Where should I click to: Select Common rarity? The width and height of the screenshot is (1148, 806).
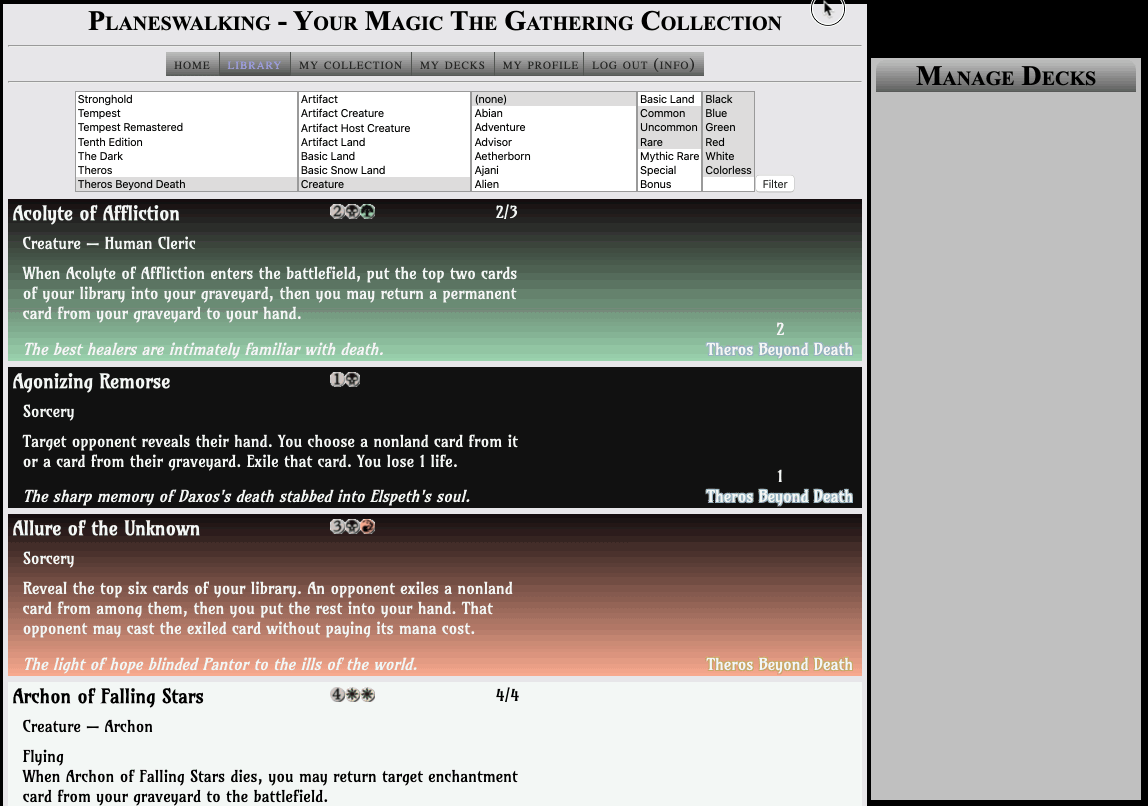point(669,113)
